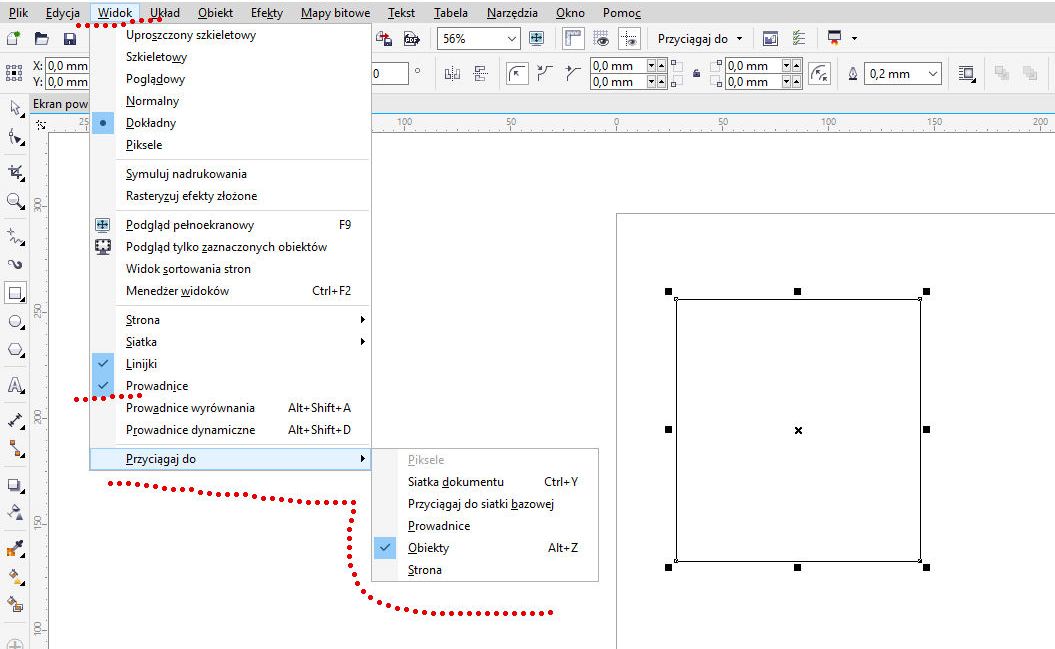The height and width of the screenshot is (649, 1055).
Task: Click the rectangle's center X marker
Action: coord(798,430)
